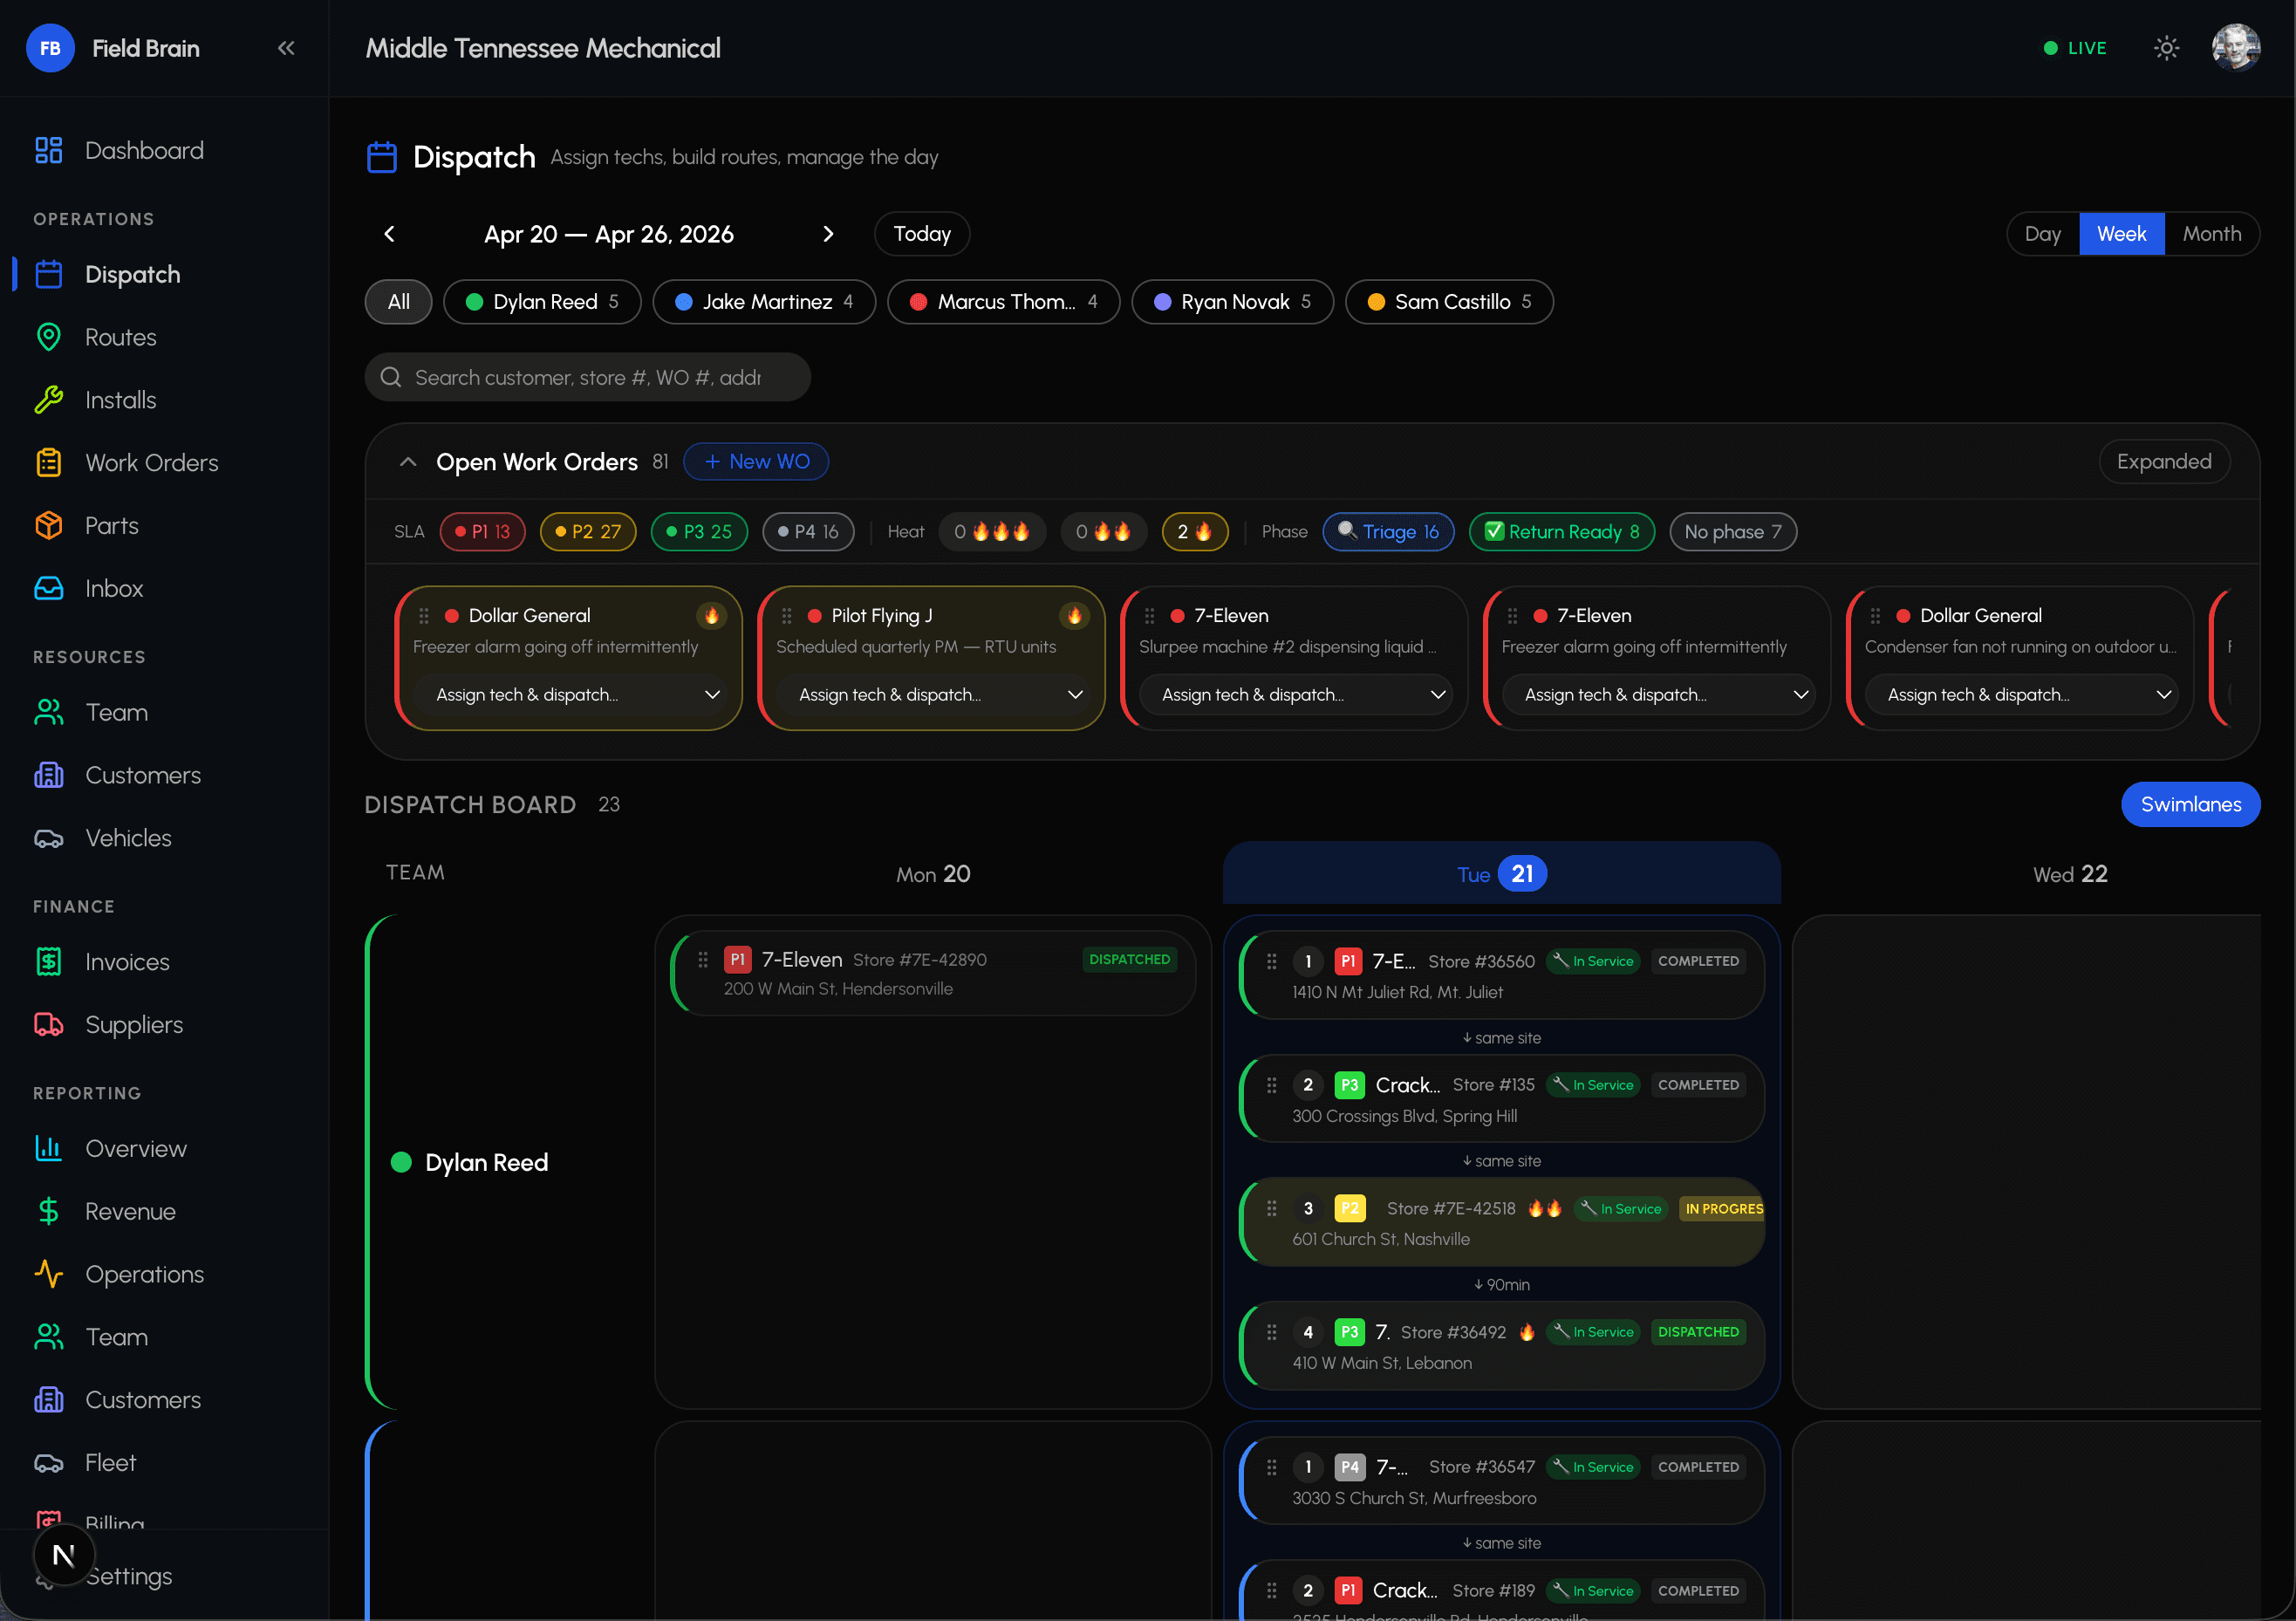Image resolution: width=2296 pixels, height=1621 pixels.
Task: Click drag handle on Store #7E-42518 job
Action: click(x=1272, y=1209)
